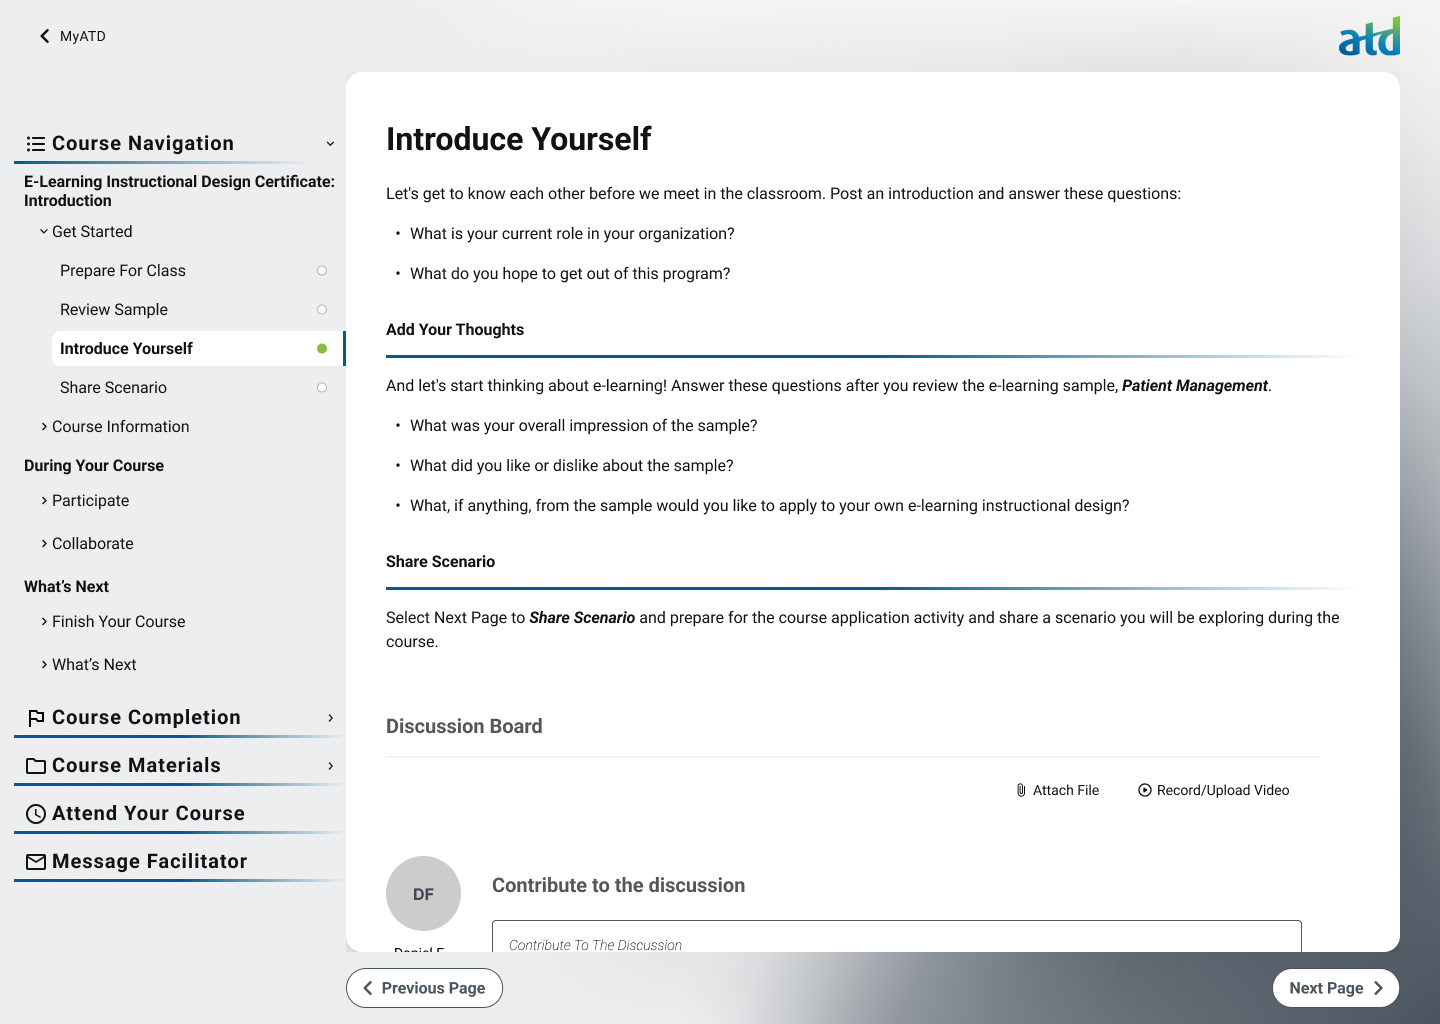This screenshot has width=1440, height=1024.
Task: Click the Message Facilitator envelope icon
Action: click(x=36, y=862)
